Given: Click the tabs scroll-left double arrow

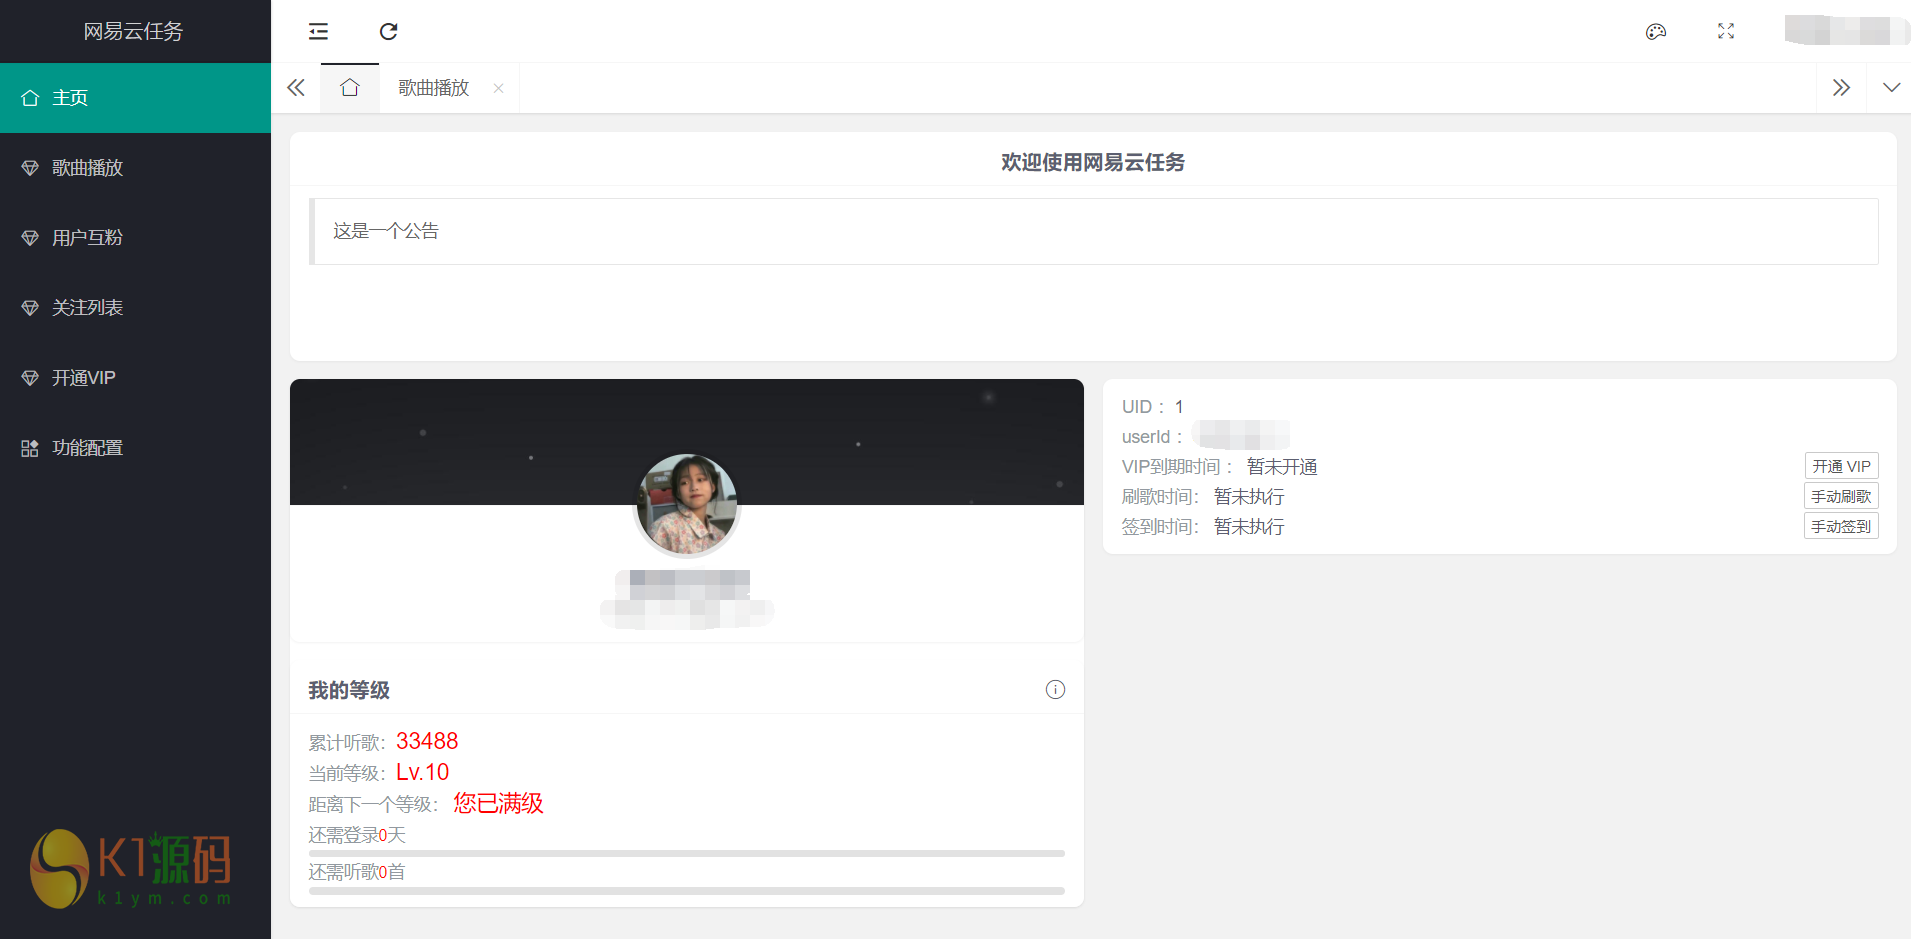Looking at the screenshot, I should point(296,88).
